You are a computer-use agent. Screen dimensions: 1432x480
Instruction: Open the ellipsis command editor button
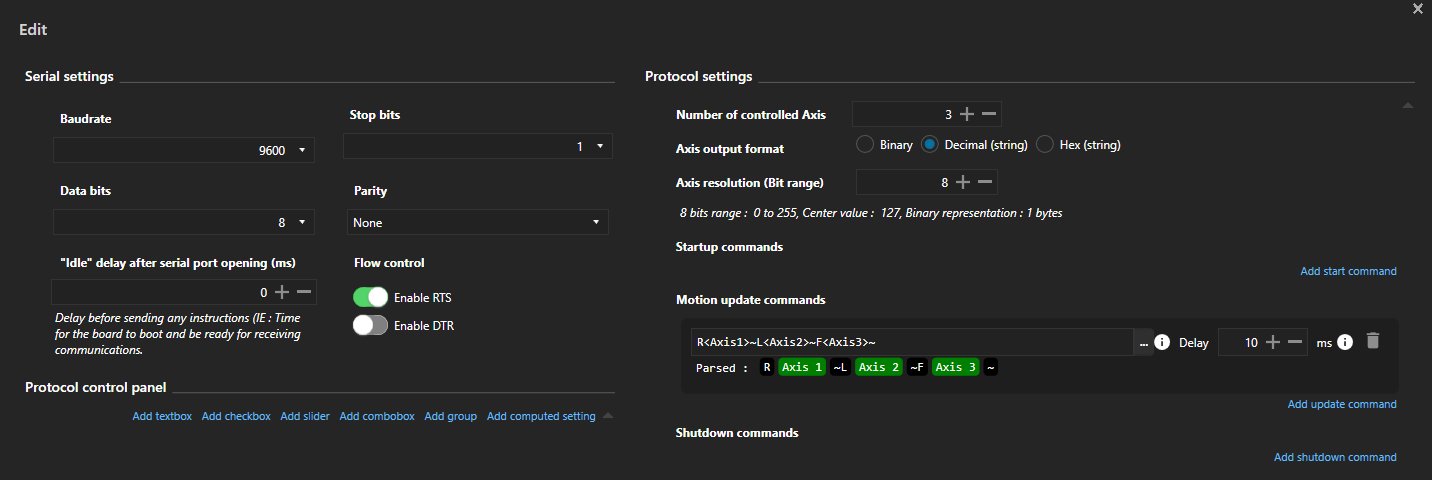tap(1144, 343)
